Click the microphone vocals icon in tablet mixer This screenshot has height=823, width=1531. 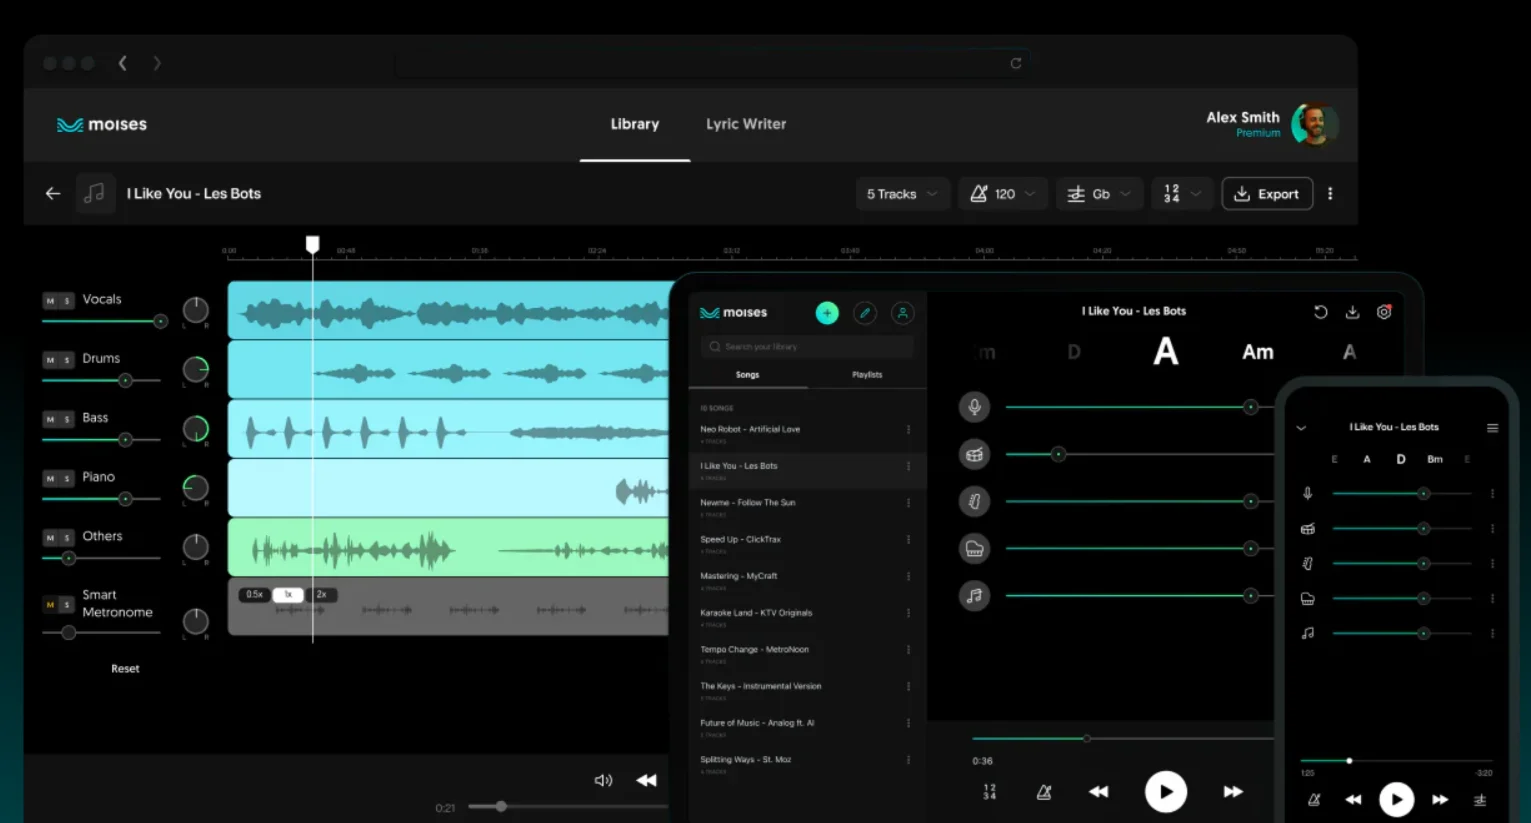pyautogui.click(x=974, y=407)
